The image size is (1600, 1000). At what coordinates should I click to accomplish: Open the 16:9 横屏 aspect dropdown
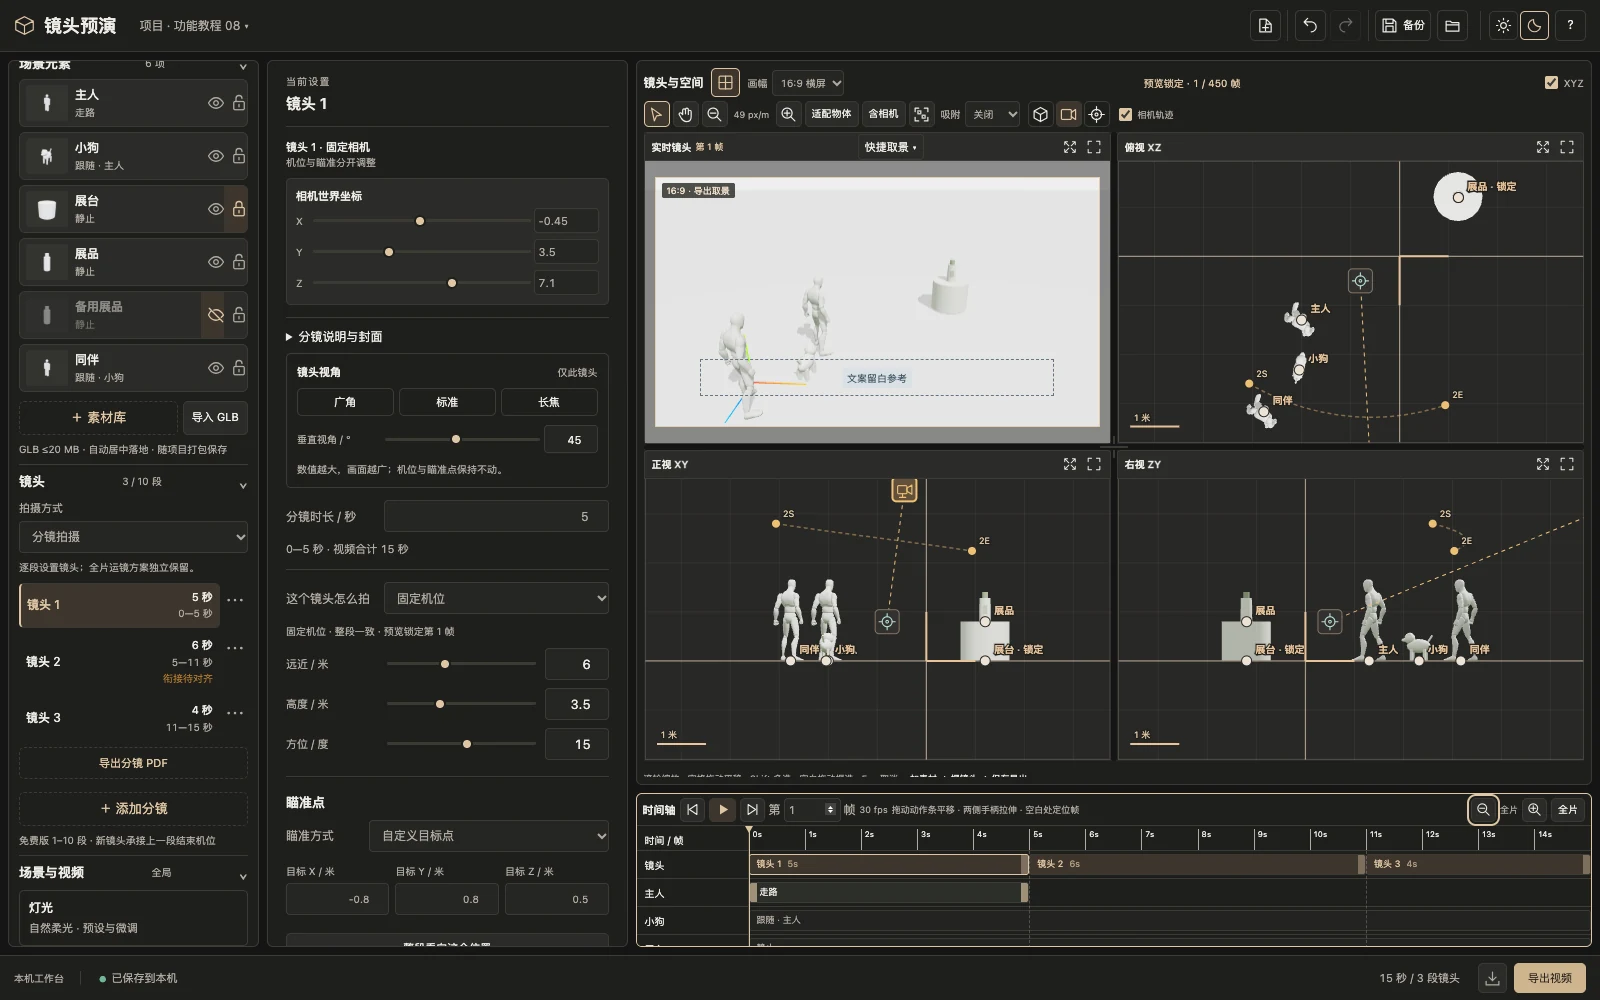click(808, 84)
